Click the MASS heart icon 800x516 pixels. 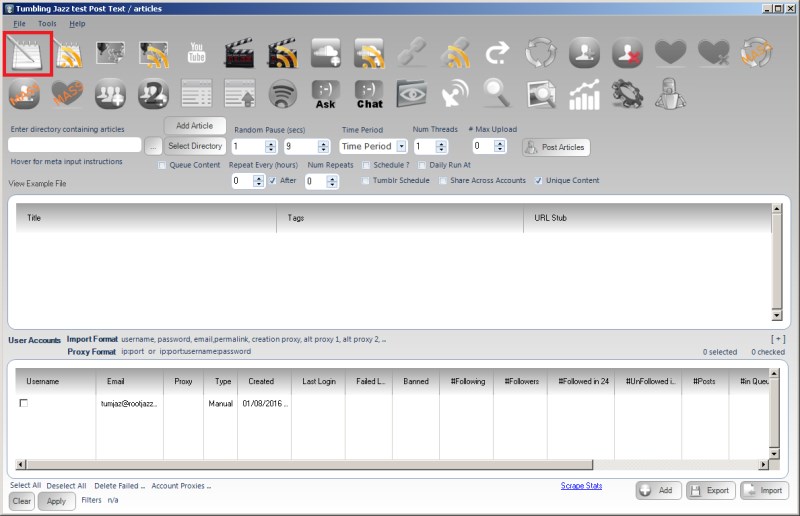click(67, 94)
